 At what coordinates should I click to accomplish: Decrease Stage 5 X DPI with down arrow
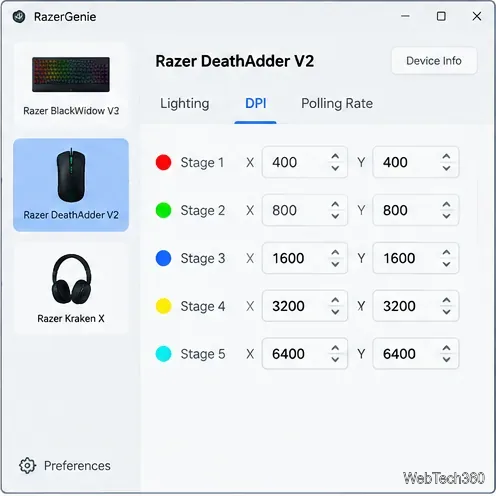[x=335, y=360]
